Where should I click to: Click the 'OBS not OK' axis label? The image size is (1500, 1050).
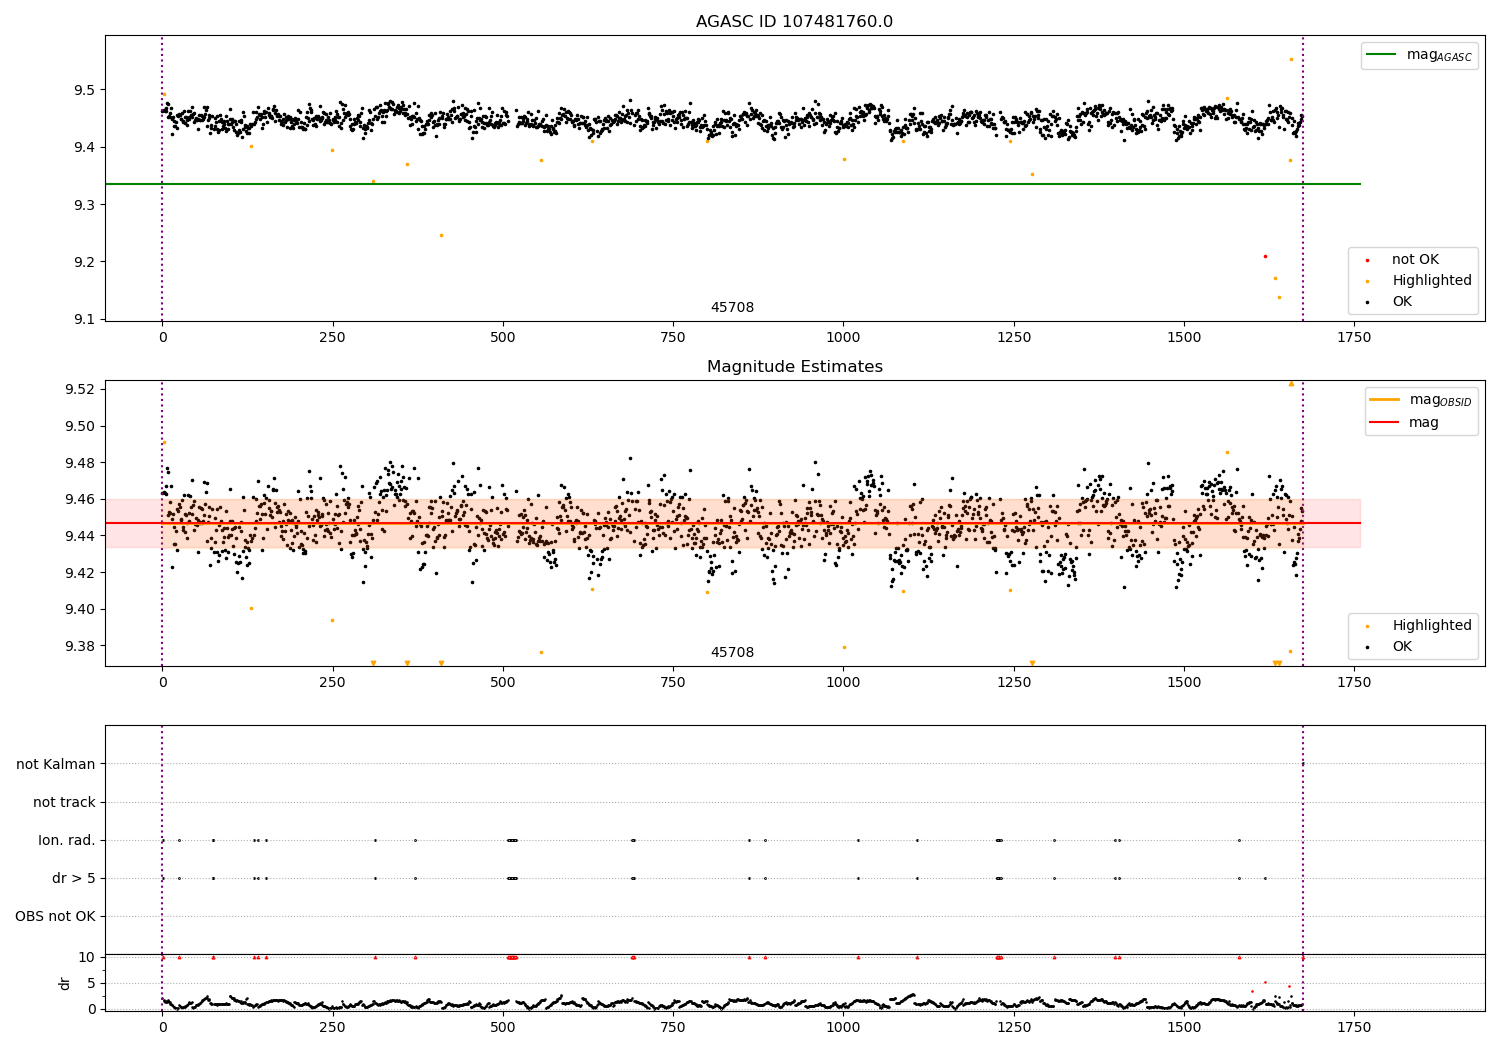pos(55,916)
